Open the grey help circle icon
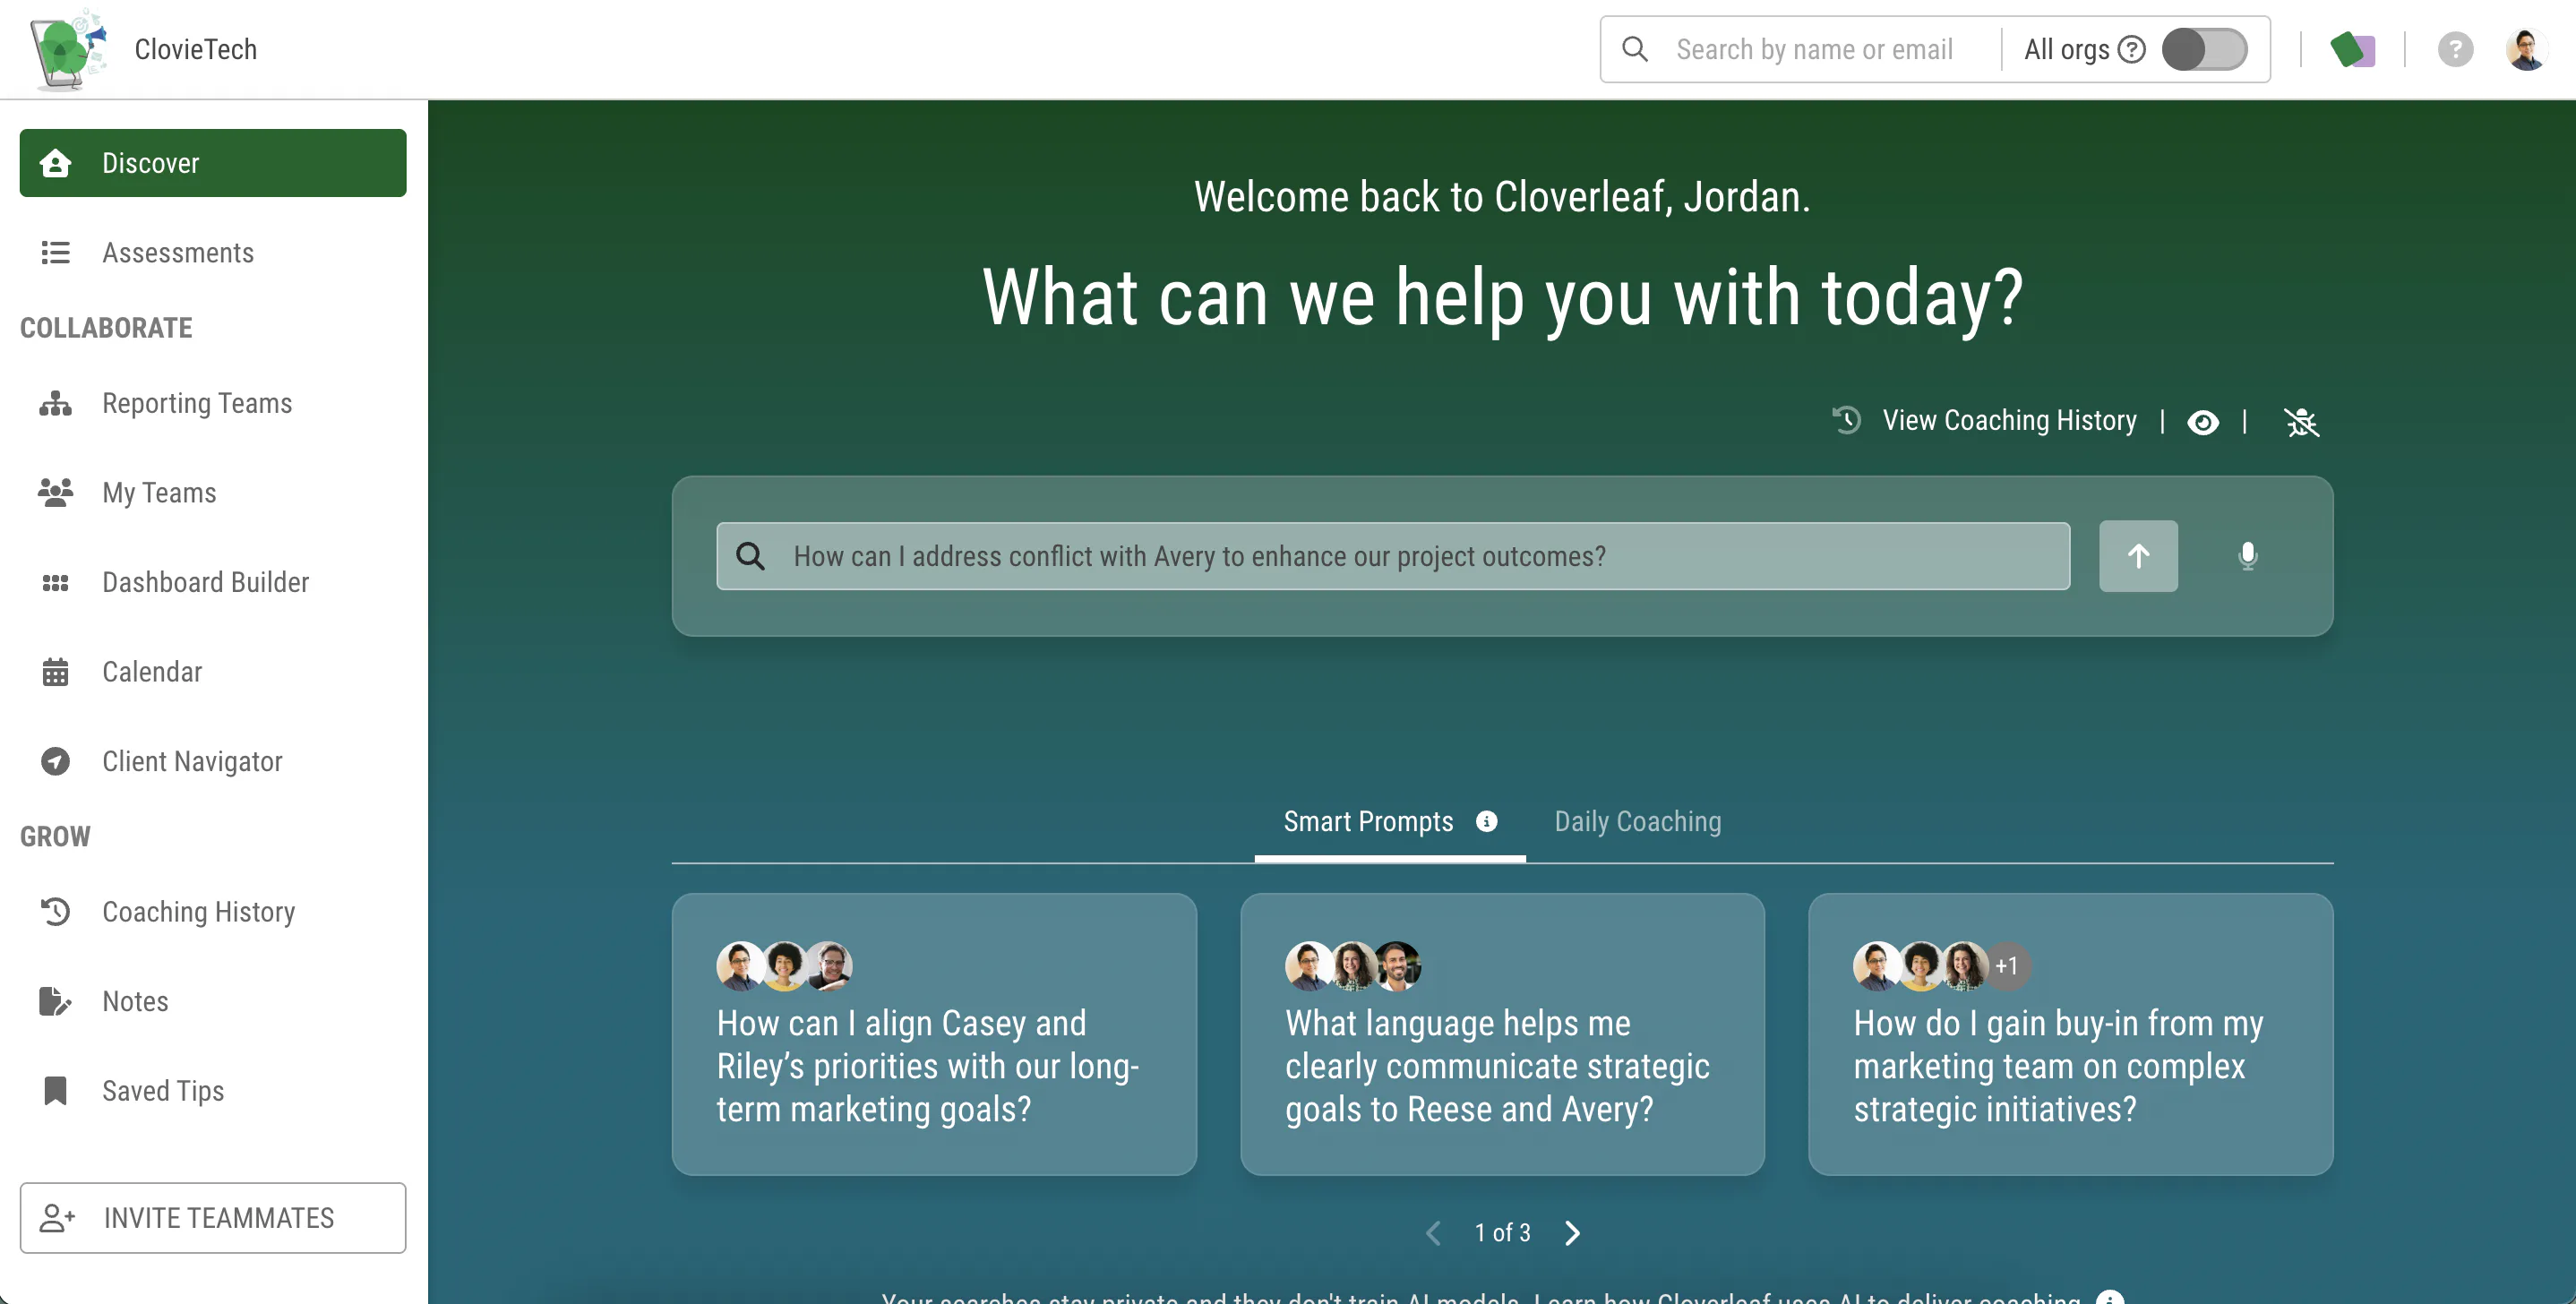This screenshot has width=2576, height=1304. 2455,49
